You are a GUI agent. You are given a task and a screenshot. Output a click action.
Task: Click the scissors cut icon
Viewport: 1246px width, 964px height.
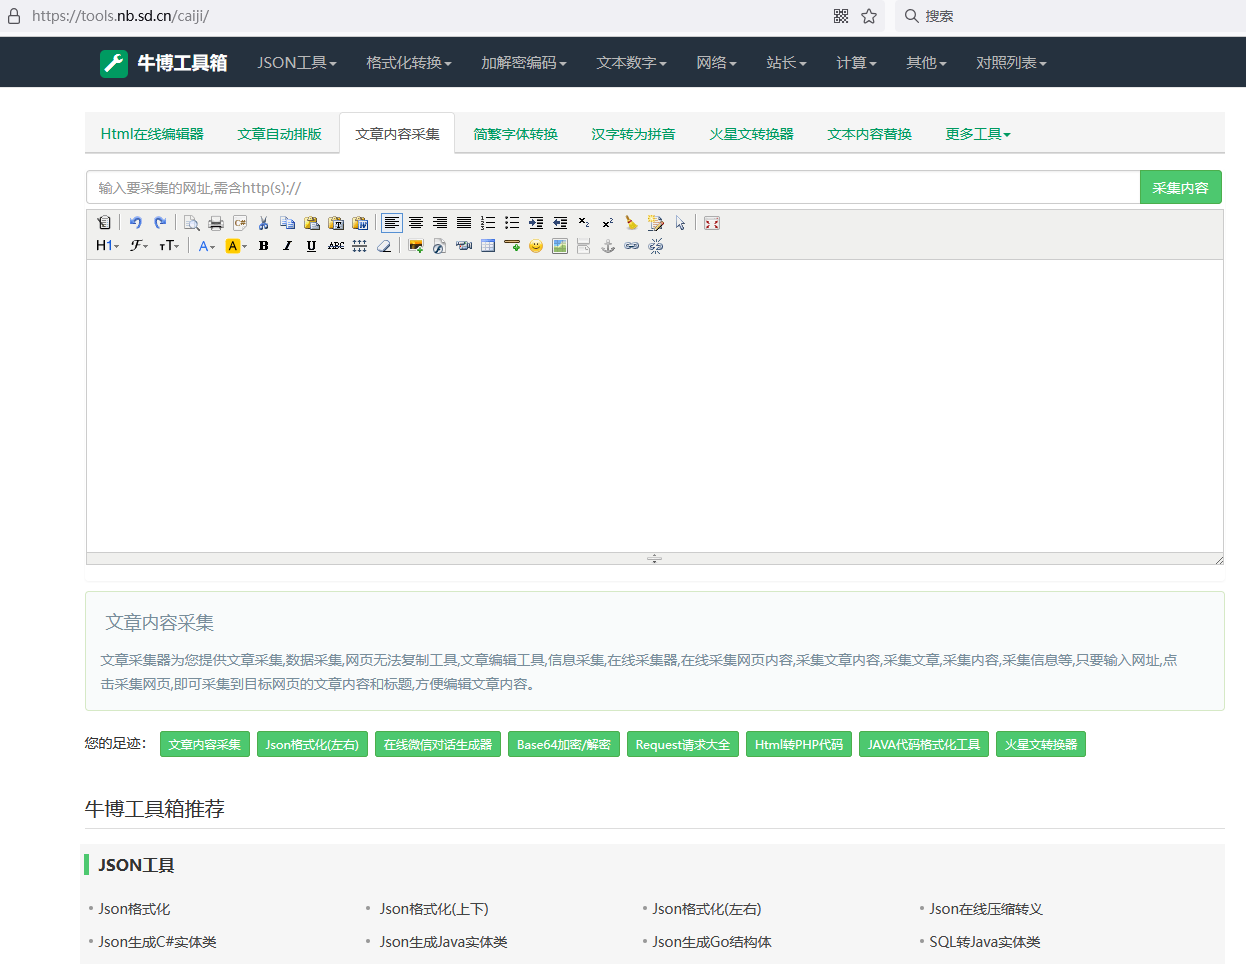(x=263, y=223)
